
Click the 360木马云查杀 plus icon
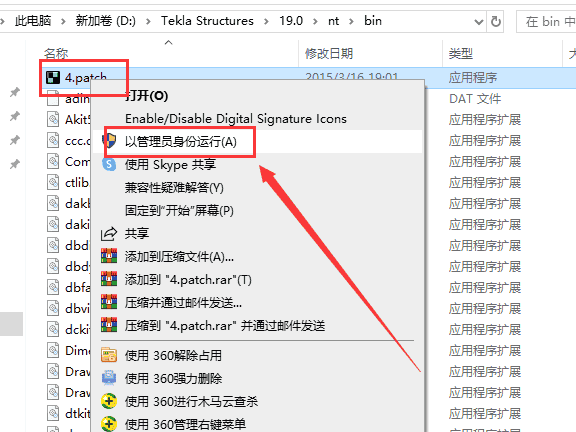[109, 401]
